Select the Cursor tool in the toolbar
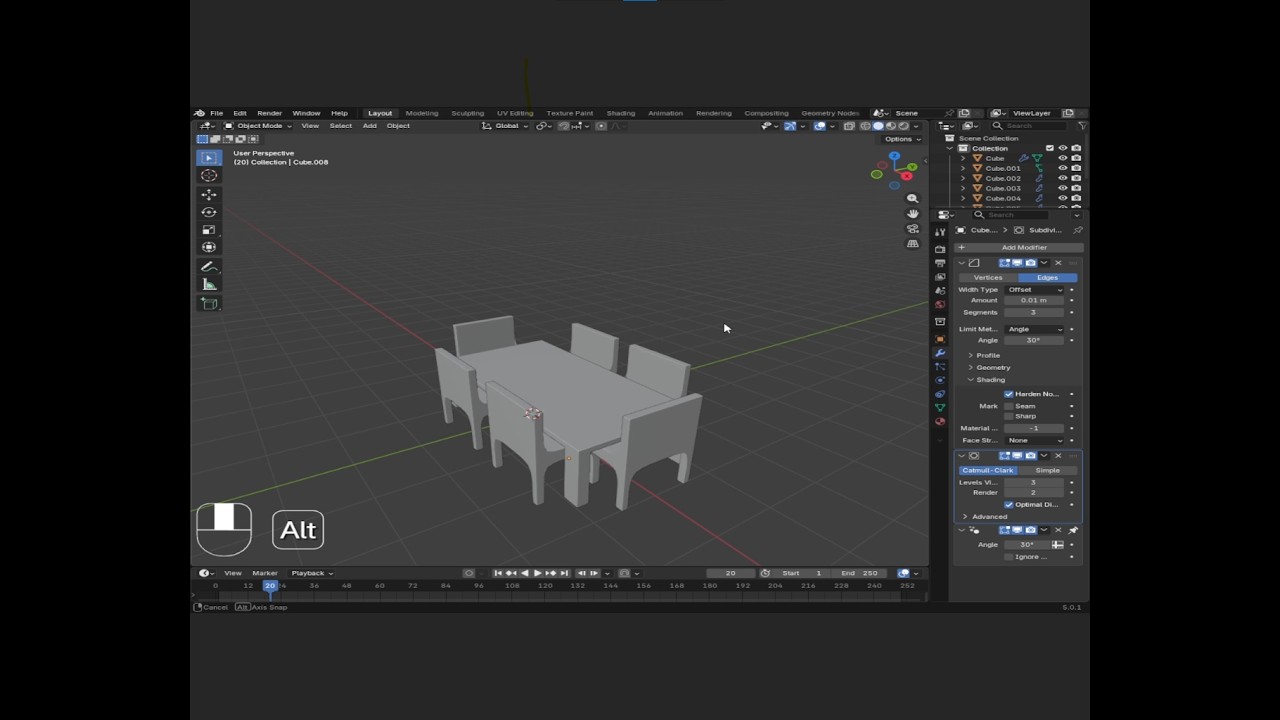The height and width of the screenshot is (720, 1280). pos(209,176)
